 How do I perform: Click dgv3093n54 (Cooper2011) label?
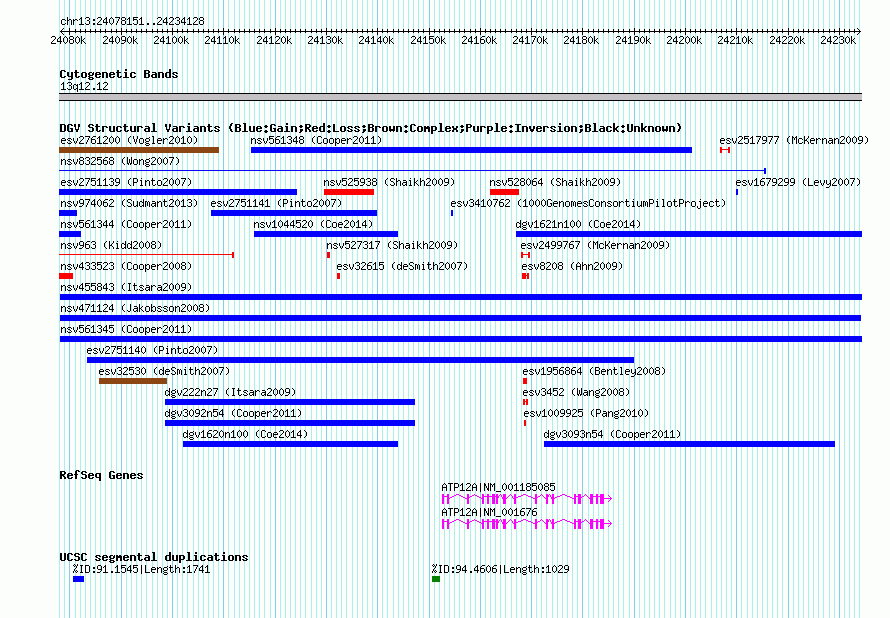pos(612,434)
